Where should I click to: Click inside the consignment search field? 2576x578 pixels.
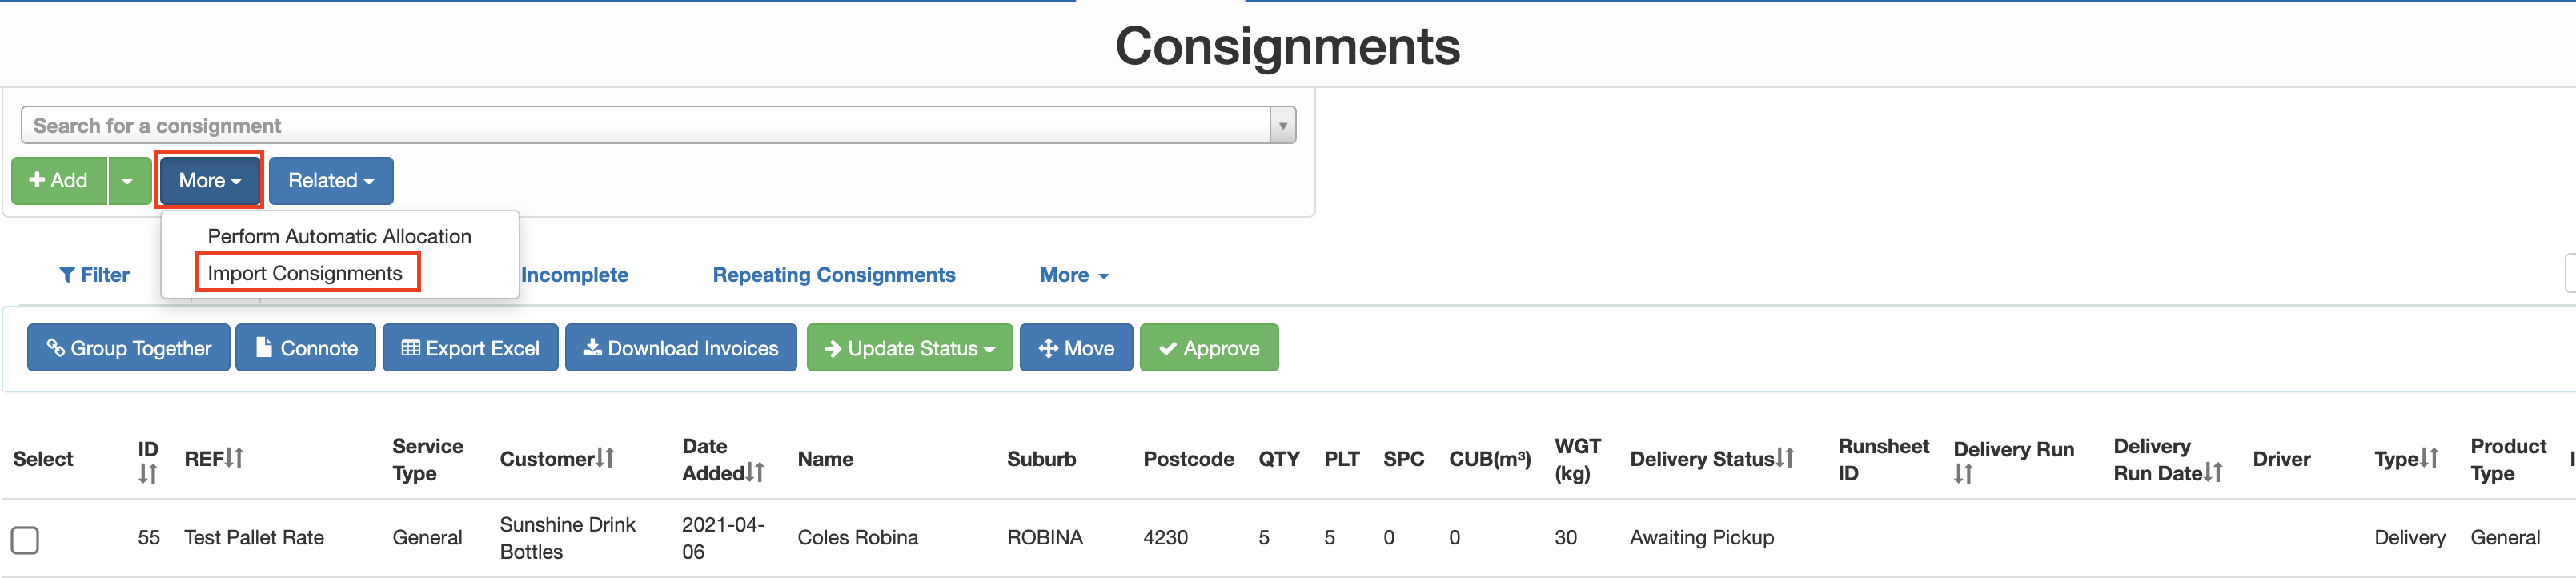point(600,124)
